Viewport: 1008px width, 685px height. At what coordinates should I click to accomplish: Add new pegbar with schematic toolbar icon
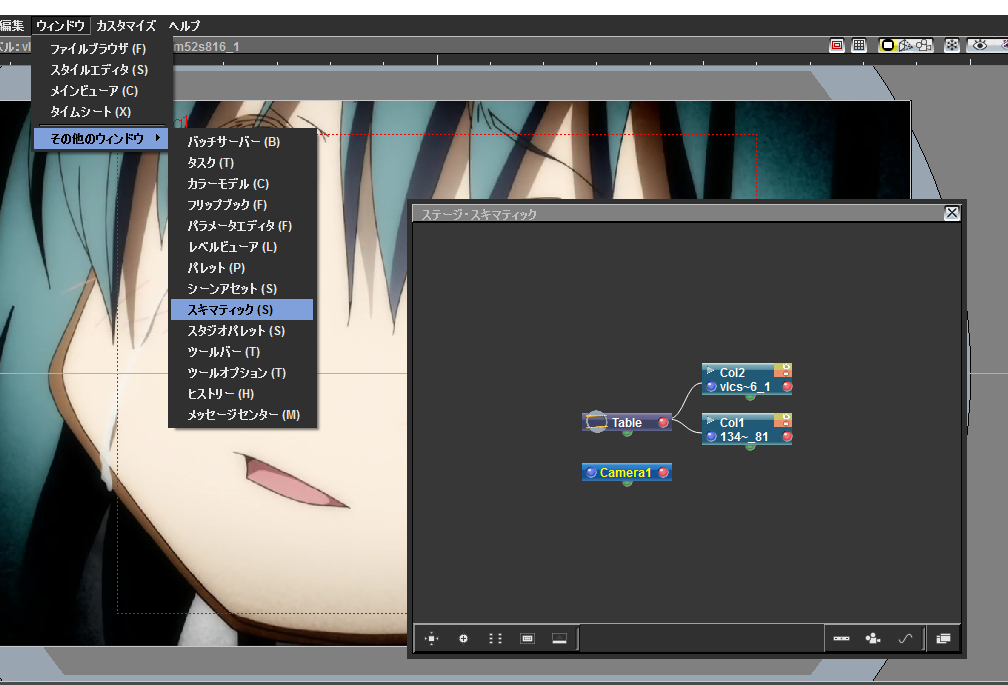(841, 638)
